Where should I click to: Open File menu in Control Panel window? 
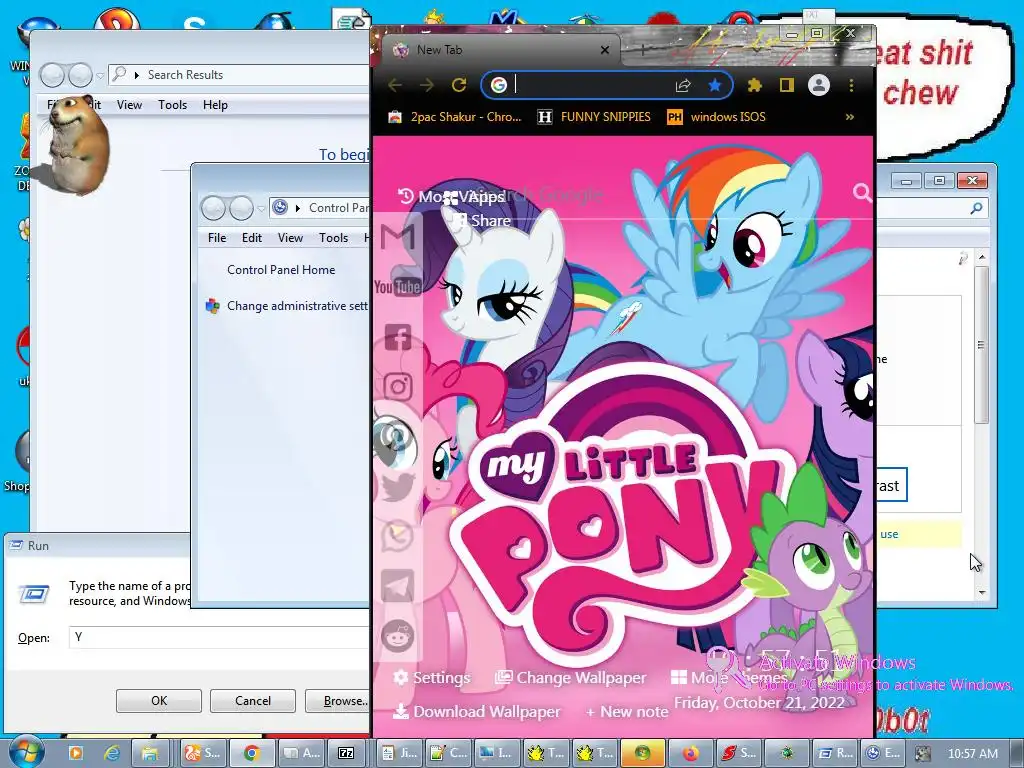click(217, 238)
